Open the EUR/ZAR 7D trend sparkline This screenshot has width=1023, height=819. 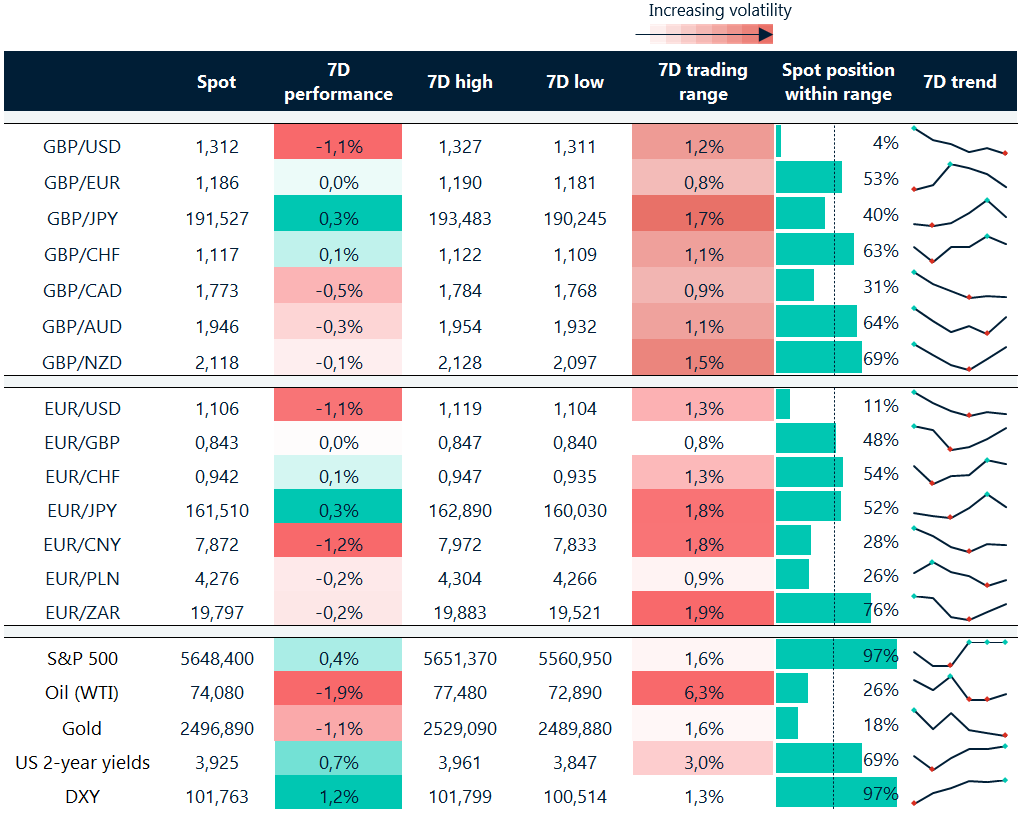click(959, 607)
